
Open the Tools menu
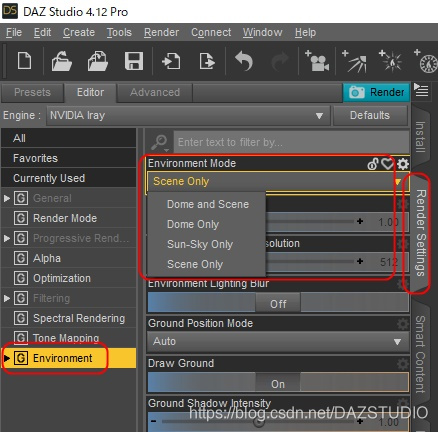click(x=119, y=32)
